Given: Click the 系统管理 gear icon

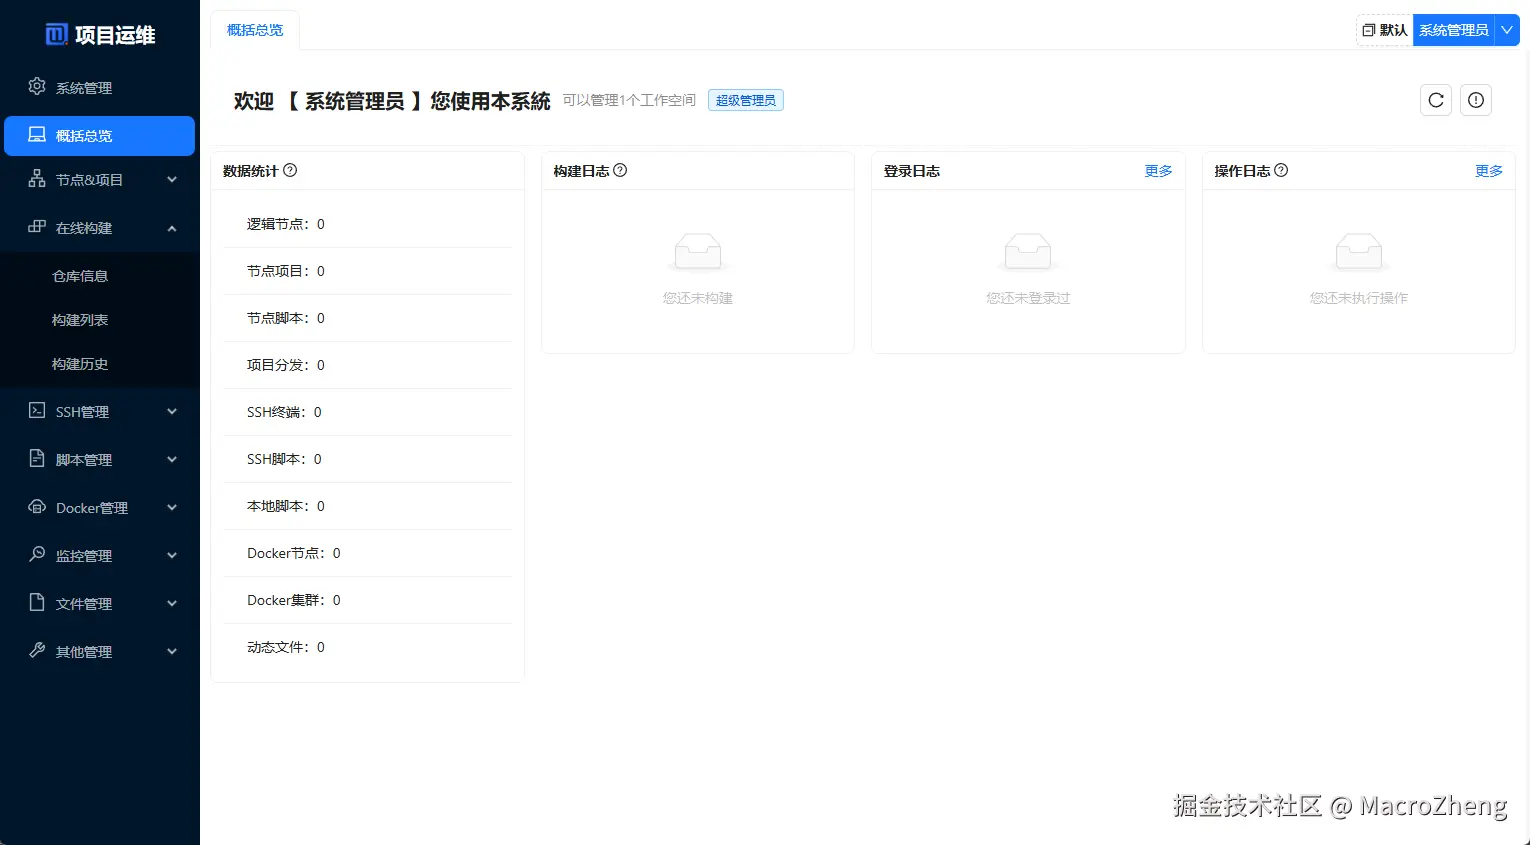Looking at the screenshot, I should pos(37,86).
